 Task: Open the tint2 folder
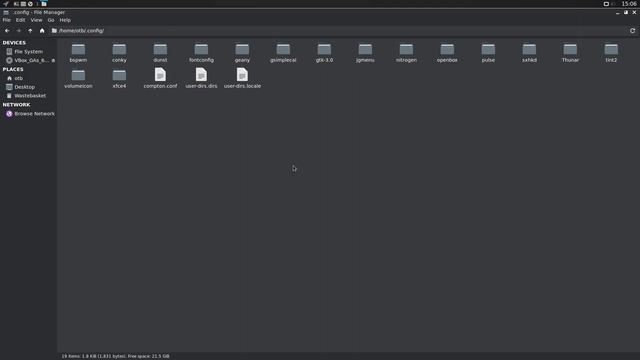611,53
